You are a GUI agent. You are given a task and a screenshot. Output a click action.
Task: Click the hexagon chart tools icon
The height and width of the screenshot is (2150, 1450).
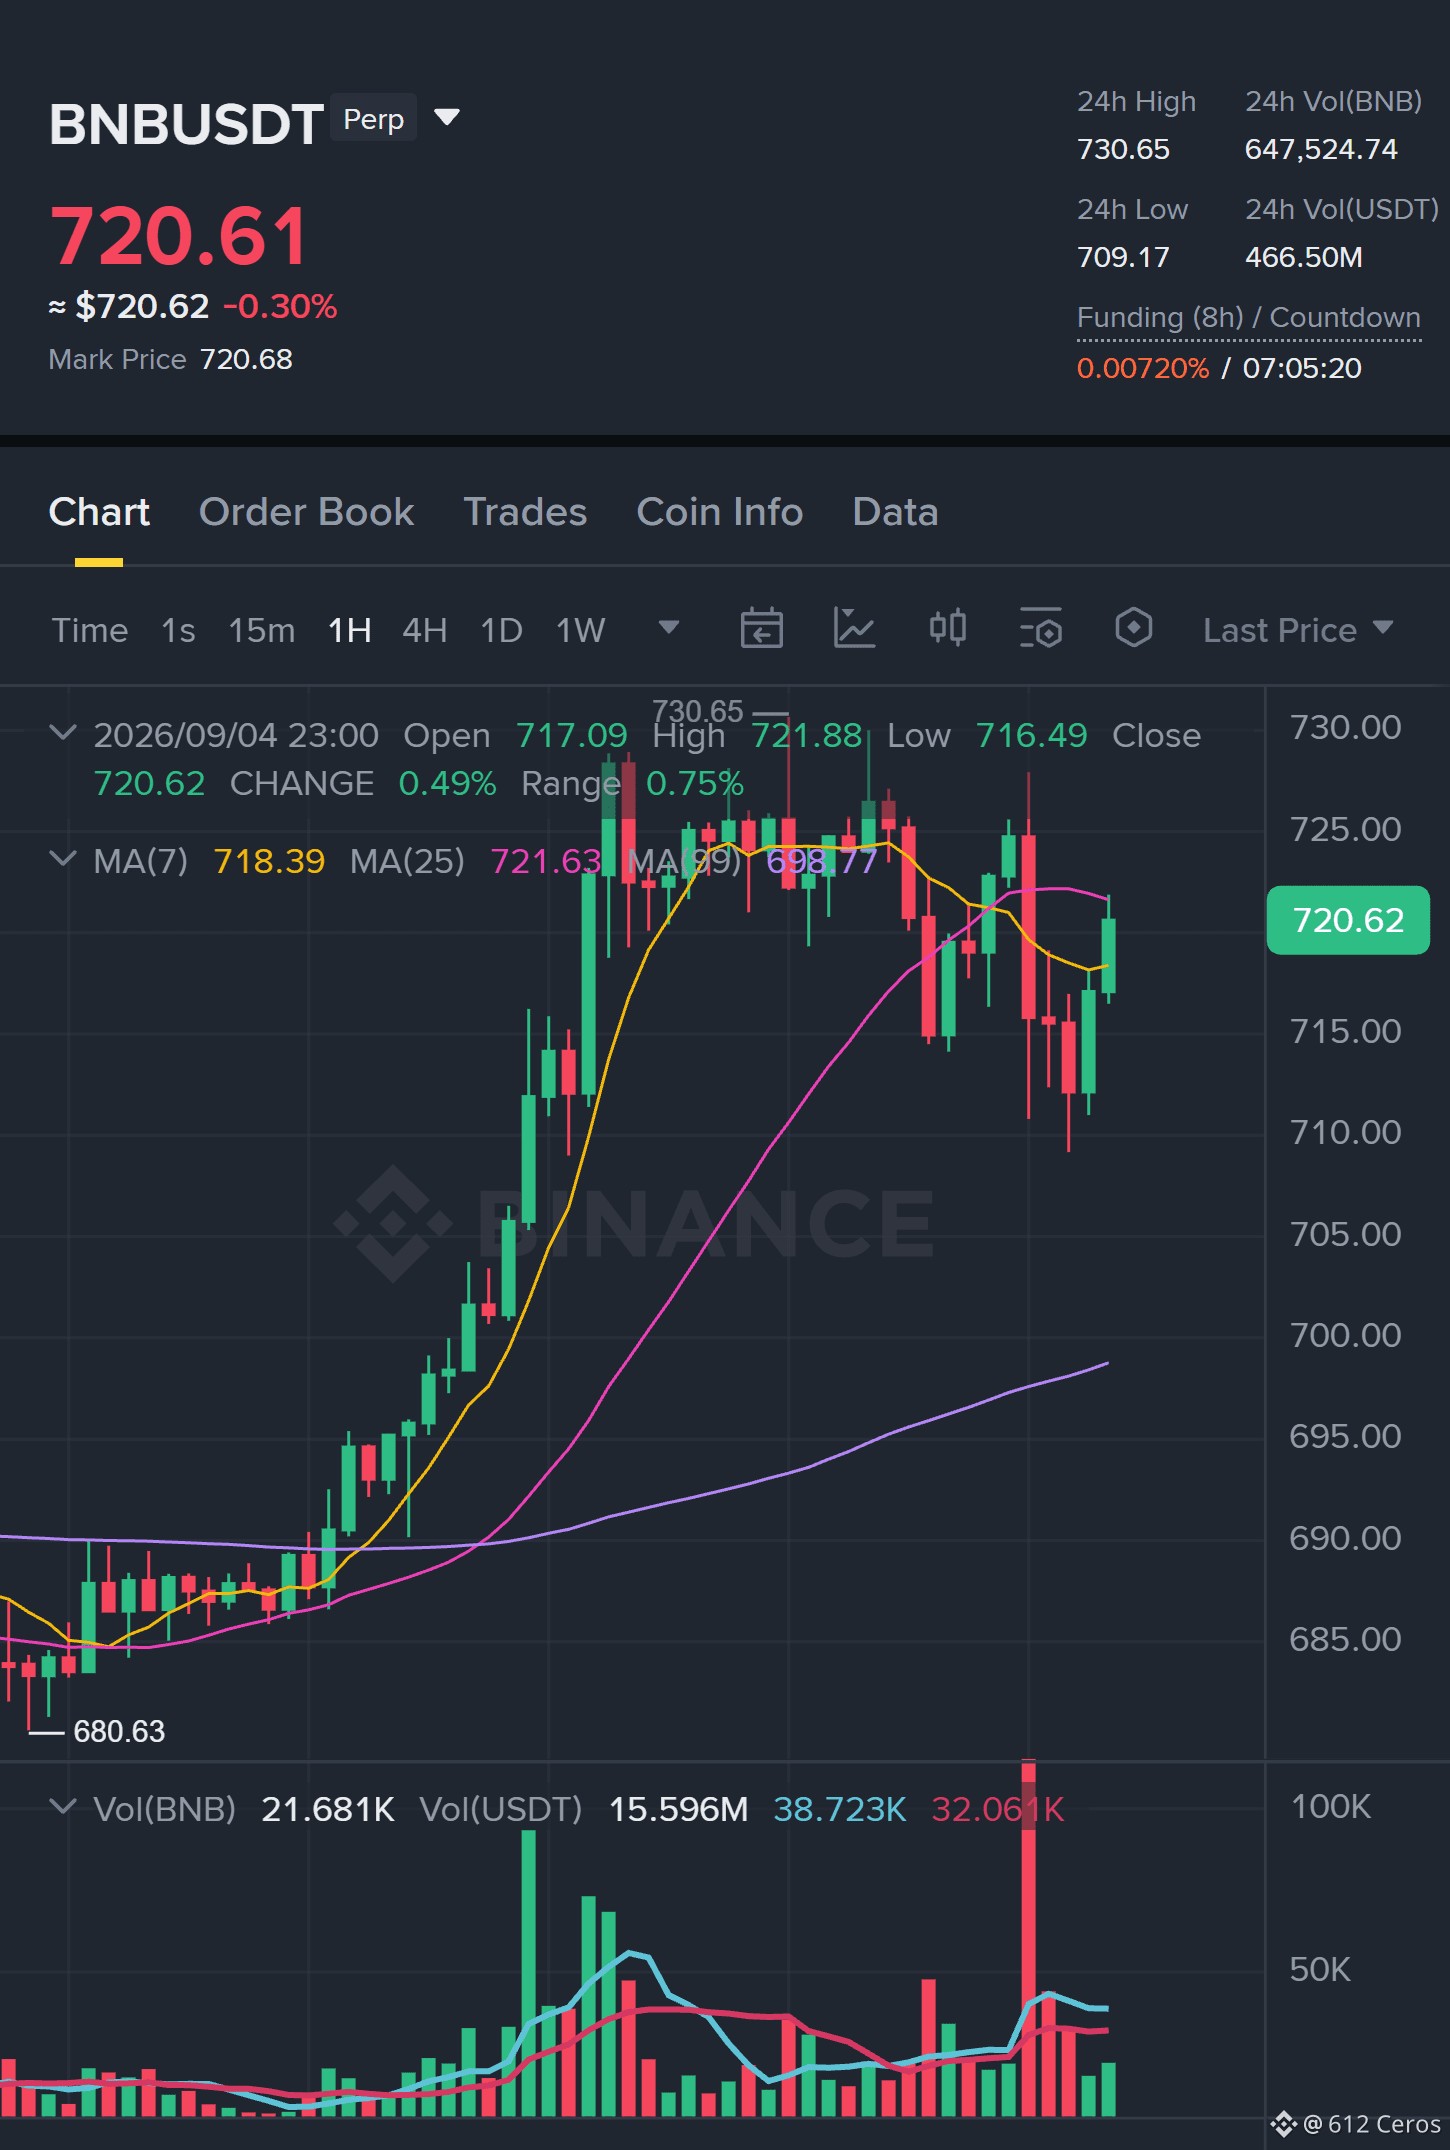pyautogui.click(x=1133, y=629)
